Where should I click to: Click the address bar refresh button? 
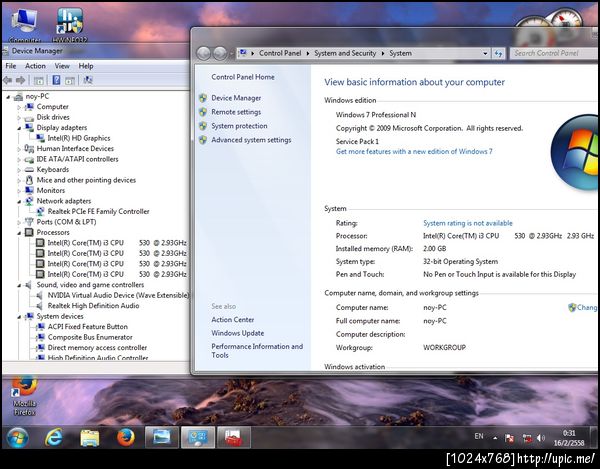click(498, 54)
